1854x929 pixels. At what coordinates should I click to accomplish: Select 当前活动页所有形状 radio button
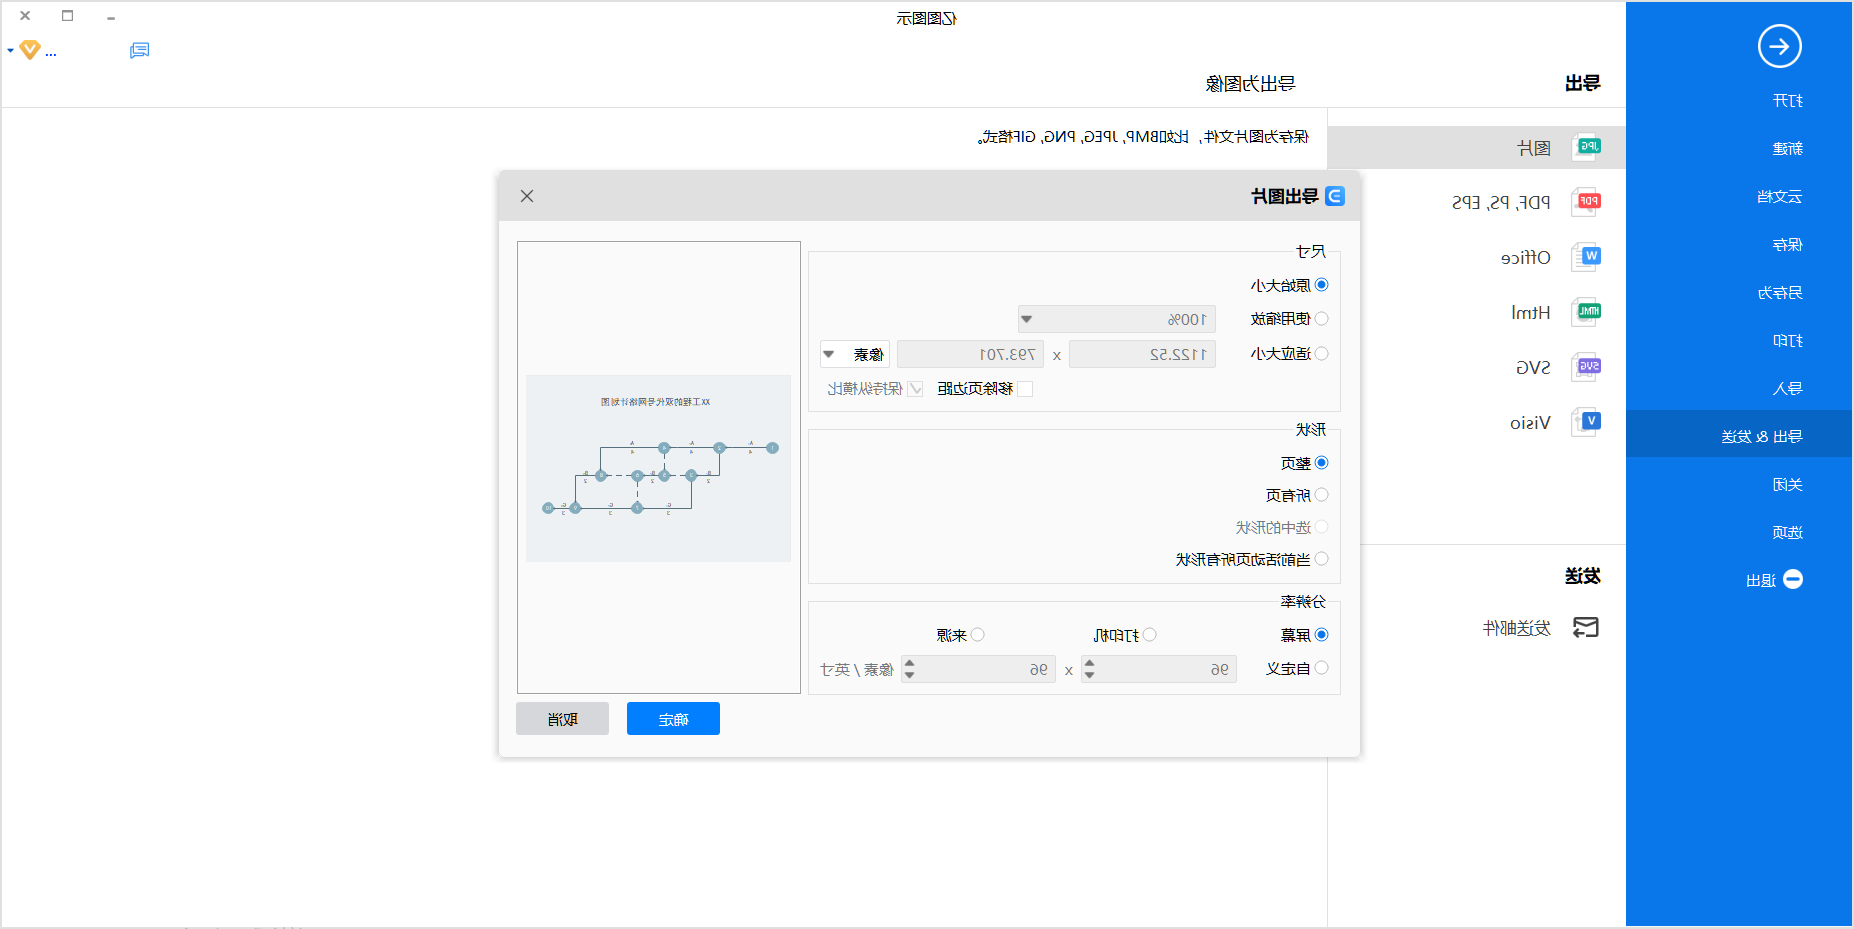click(1322, 559)
